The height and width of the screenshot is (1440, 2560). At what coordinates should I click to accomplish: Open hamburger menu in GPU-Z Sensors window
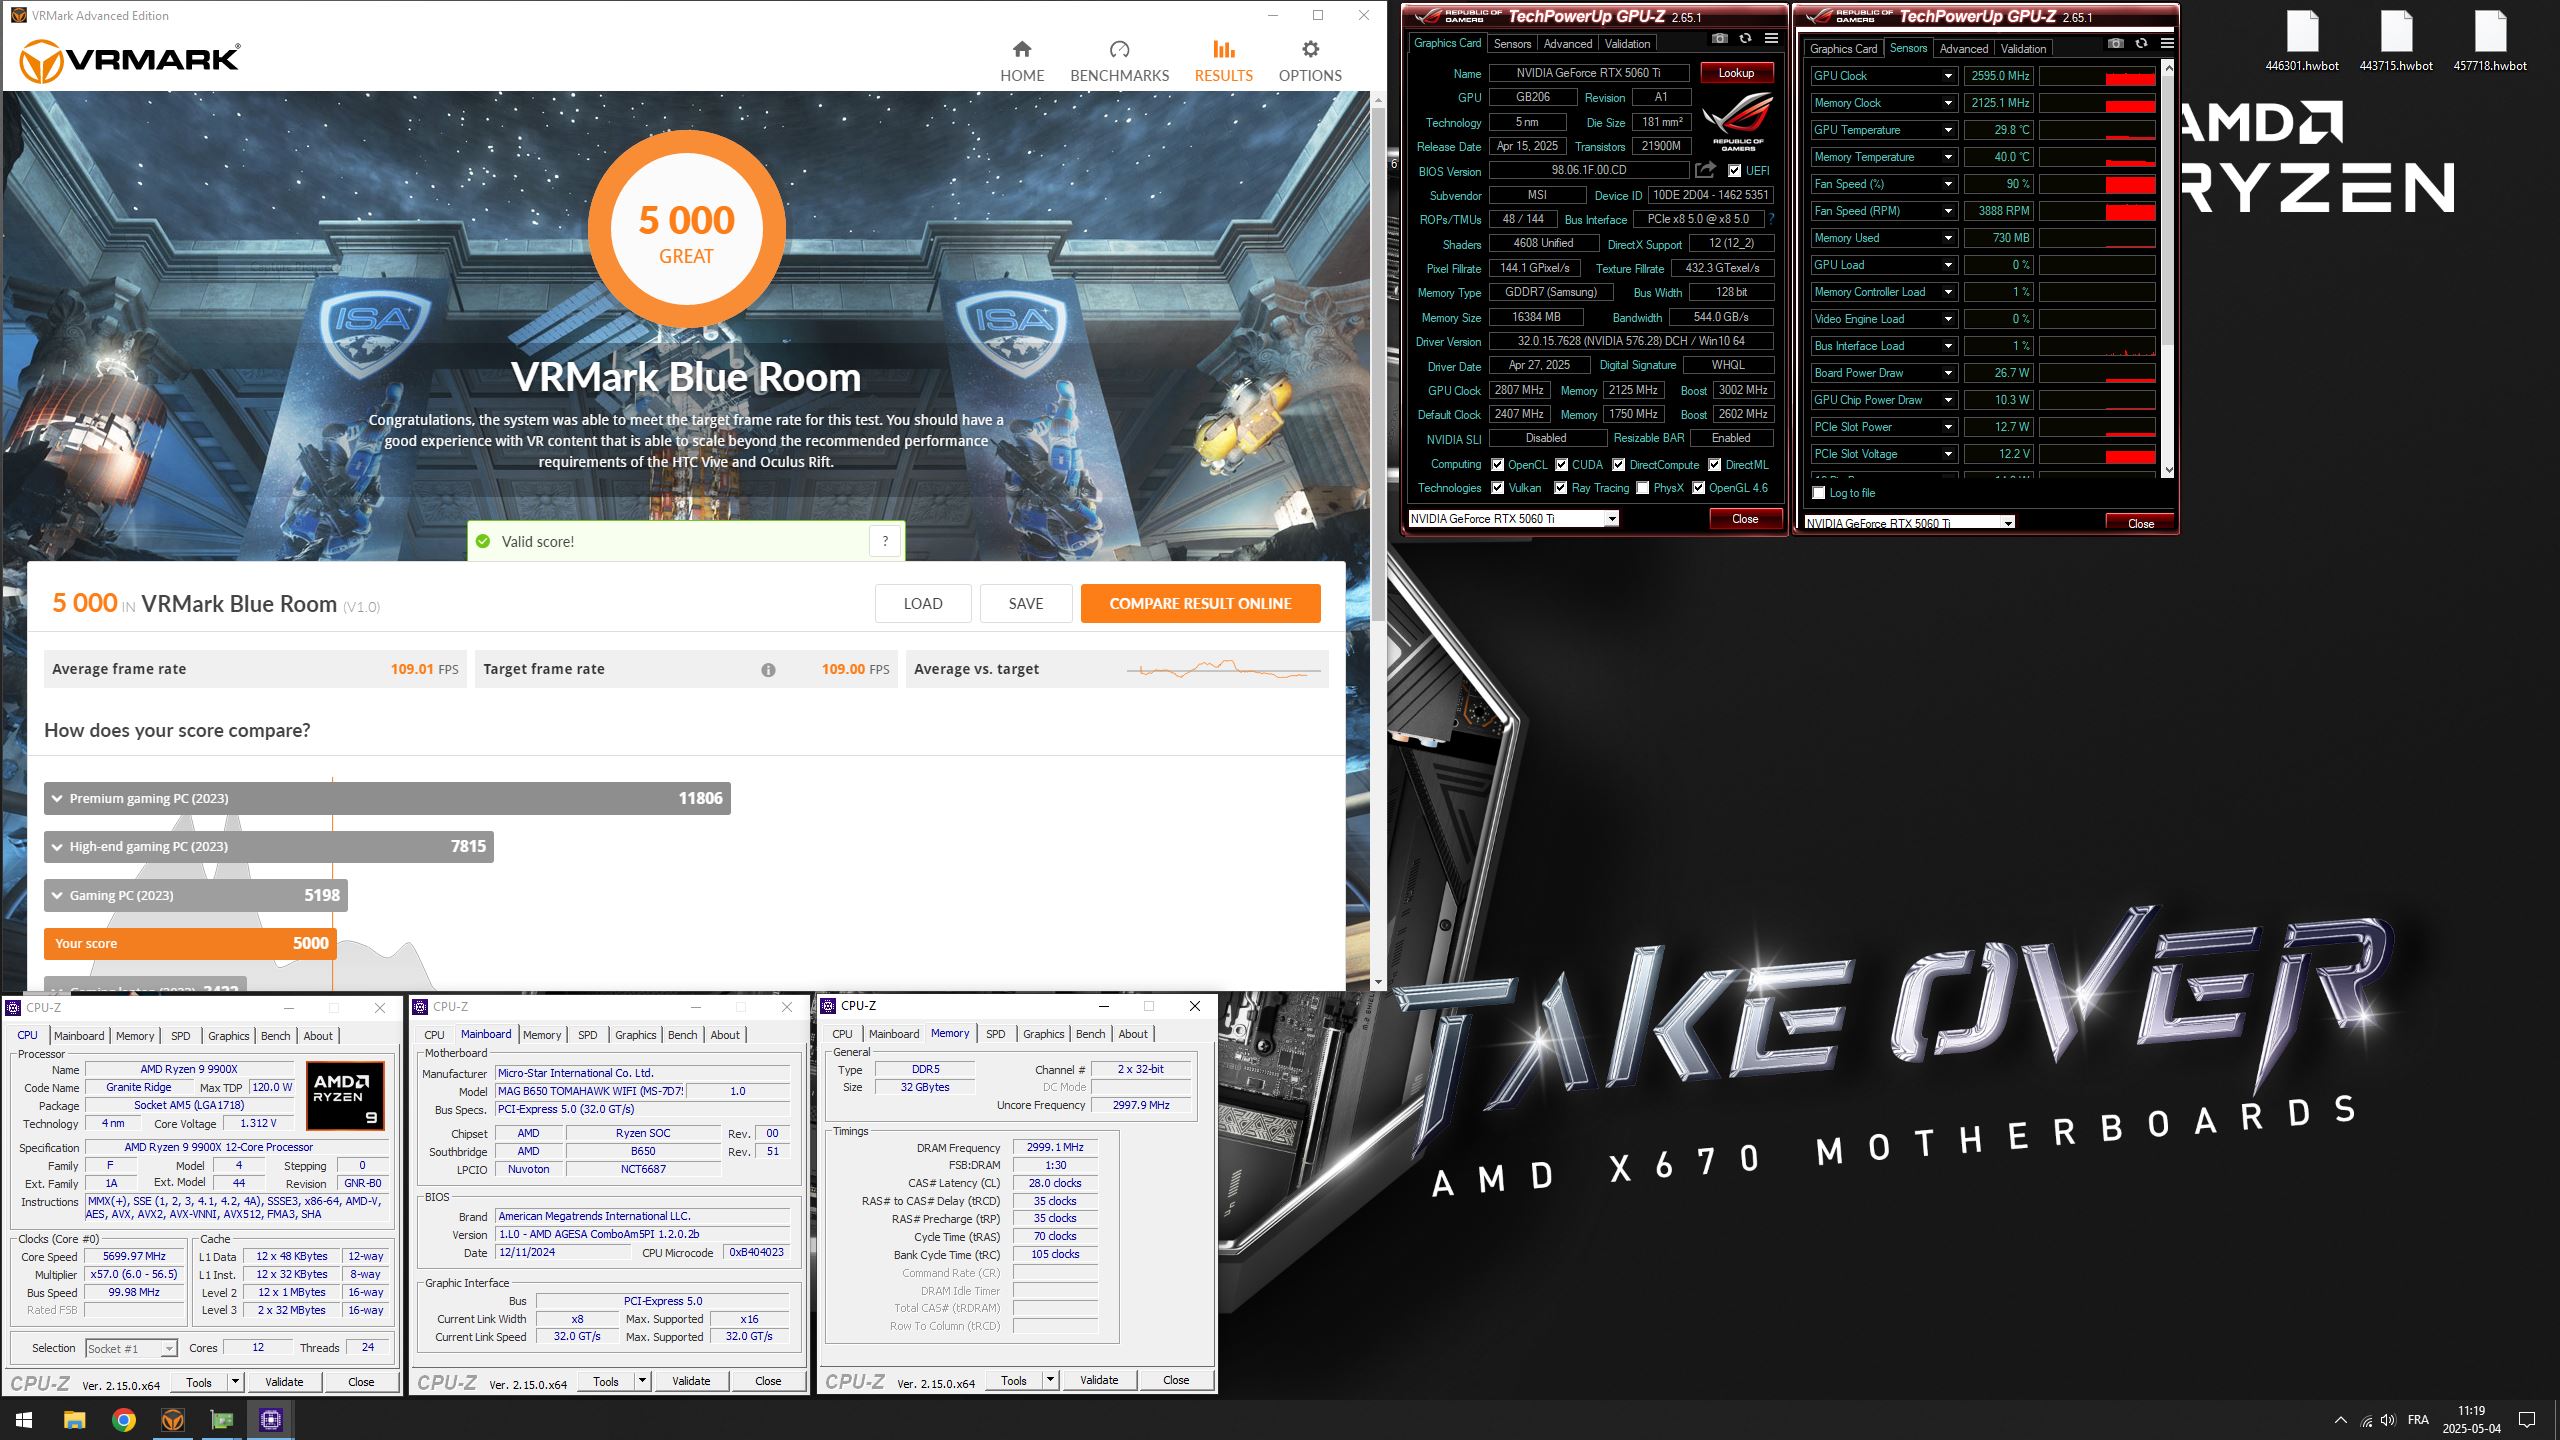click(x=2167, y=44)
